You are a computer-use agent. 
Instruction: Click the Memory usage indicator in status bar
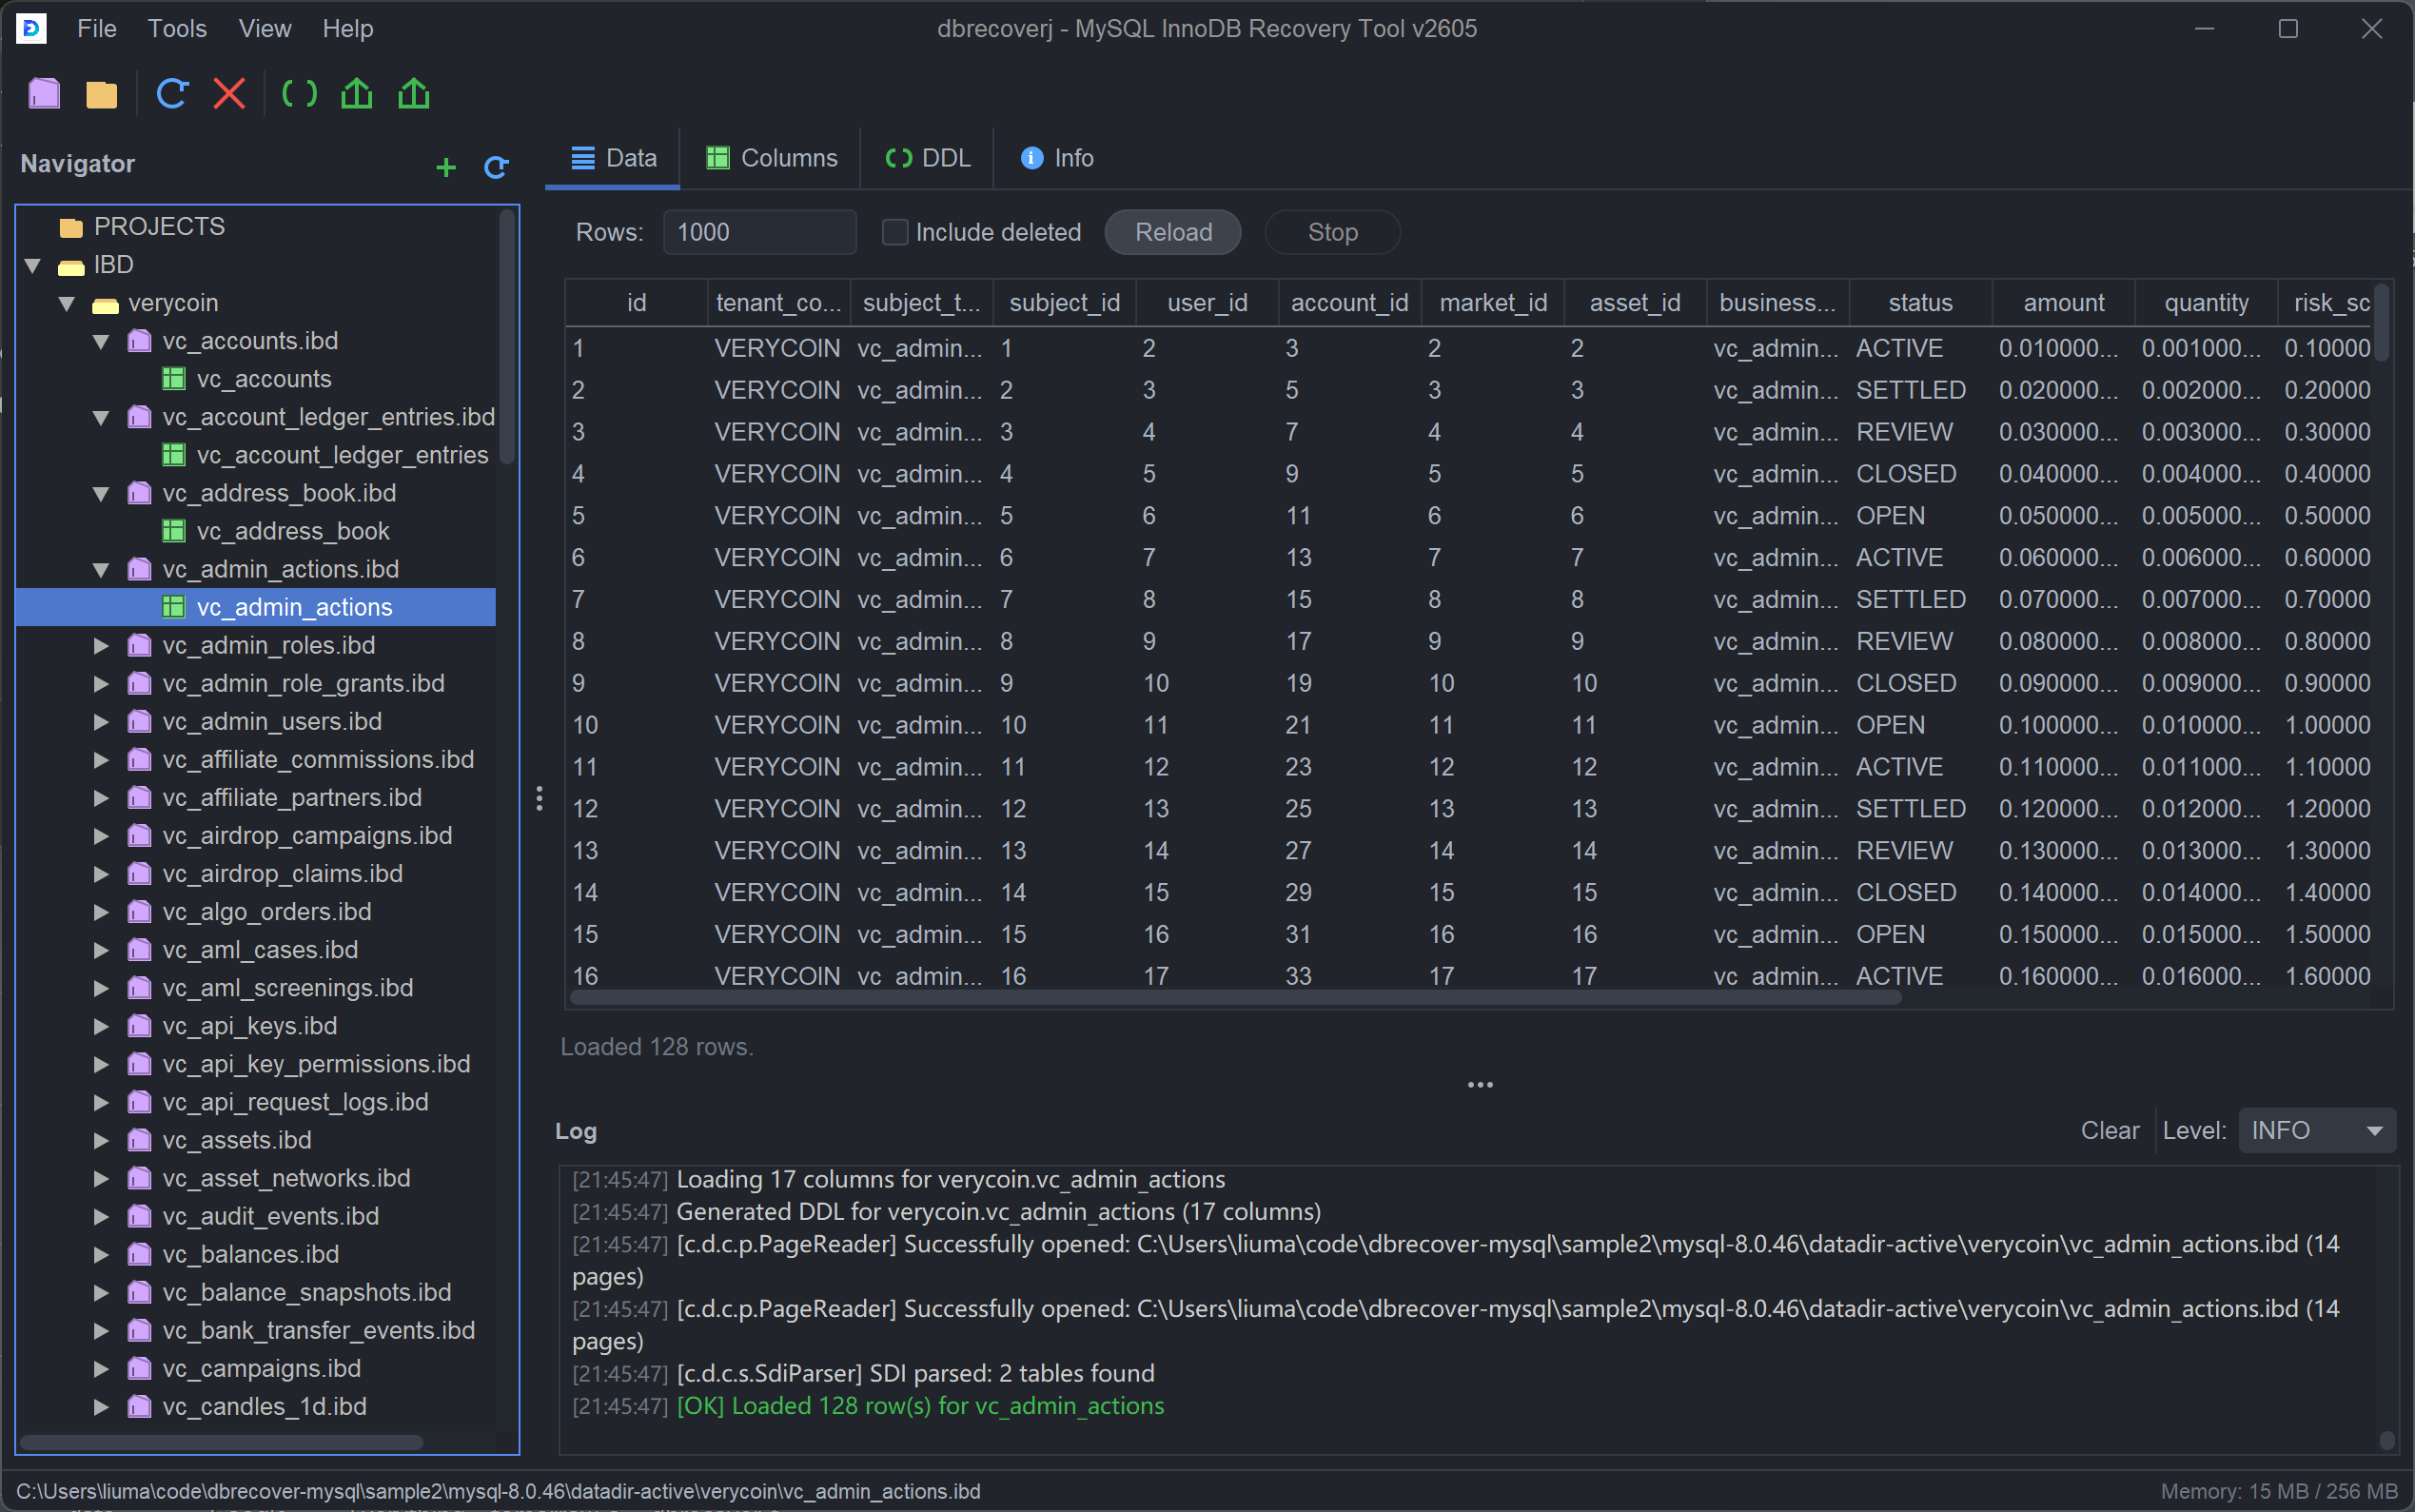coord(2279,1491)
